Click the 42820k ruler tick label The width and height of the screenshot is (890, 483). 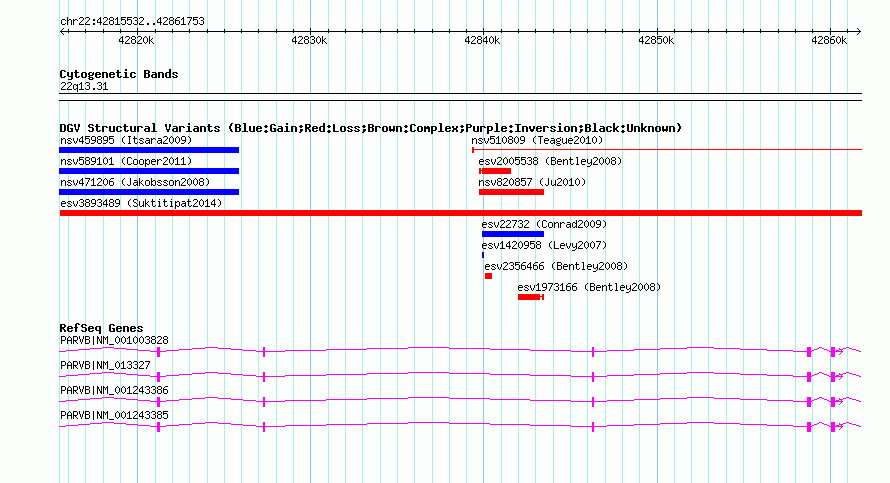136,40
